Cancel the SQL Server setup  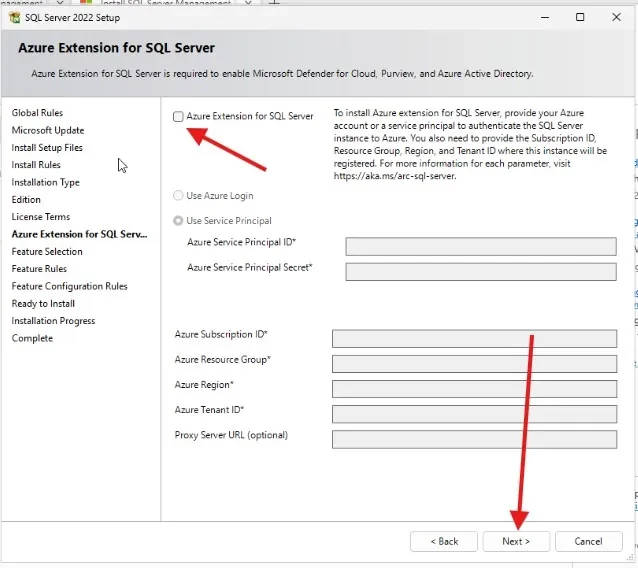click(x=588, y=541)
